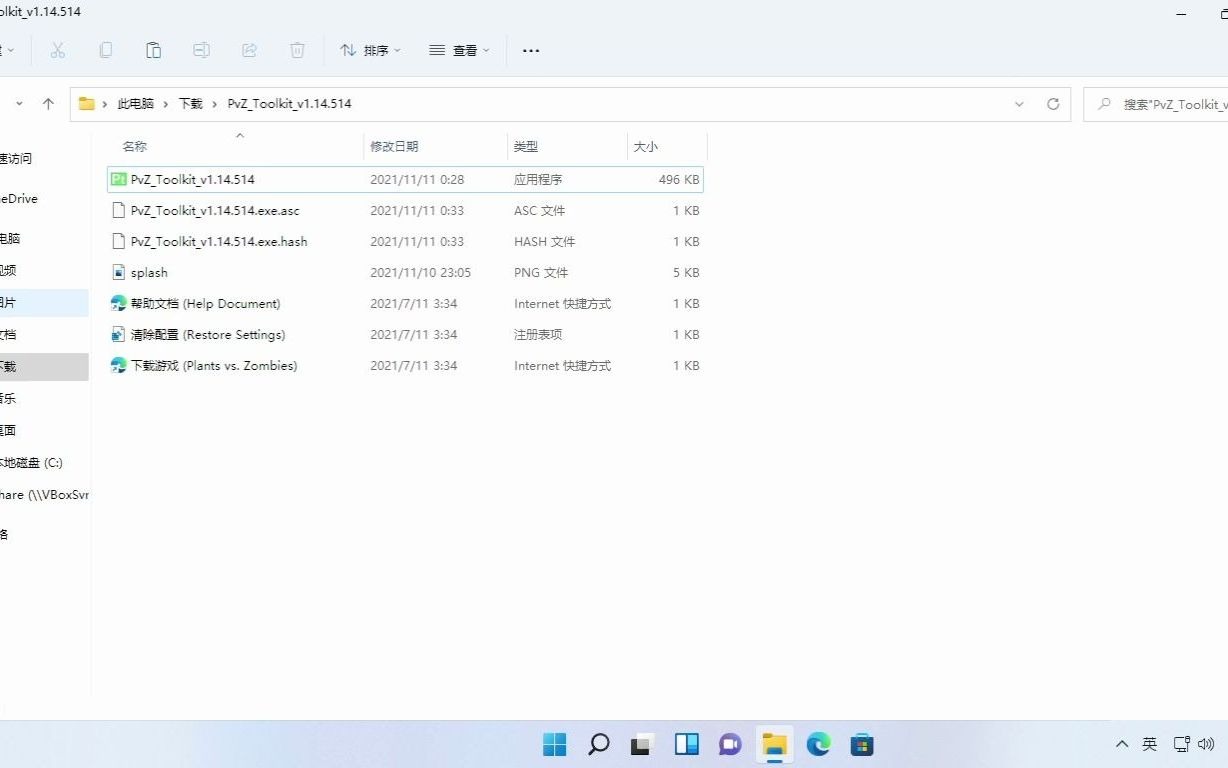
Task: Click the Share icon in the toolbar
Action: [249, 50]
